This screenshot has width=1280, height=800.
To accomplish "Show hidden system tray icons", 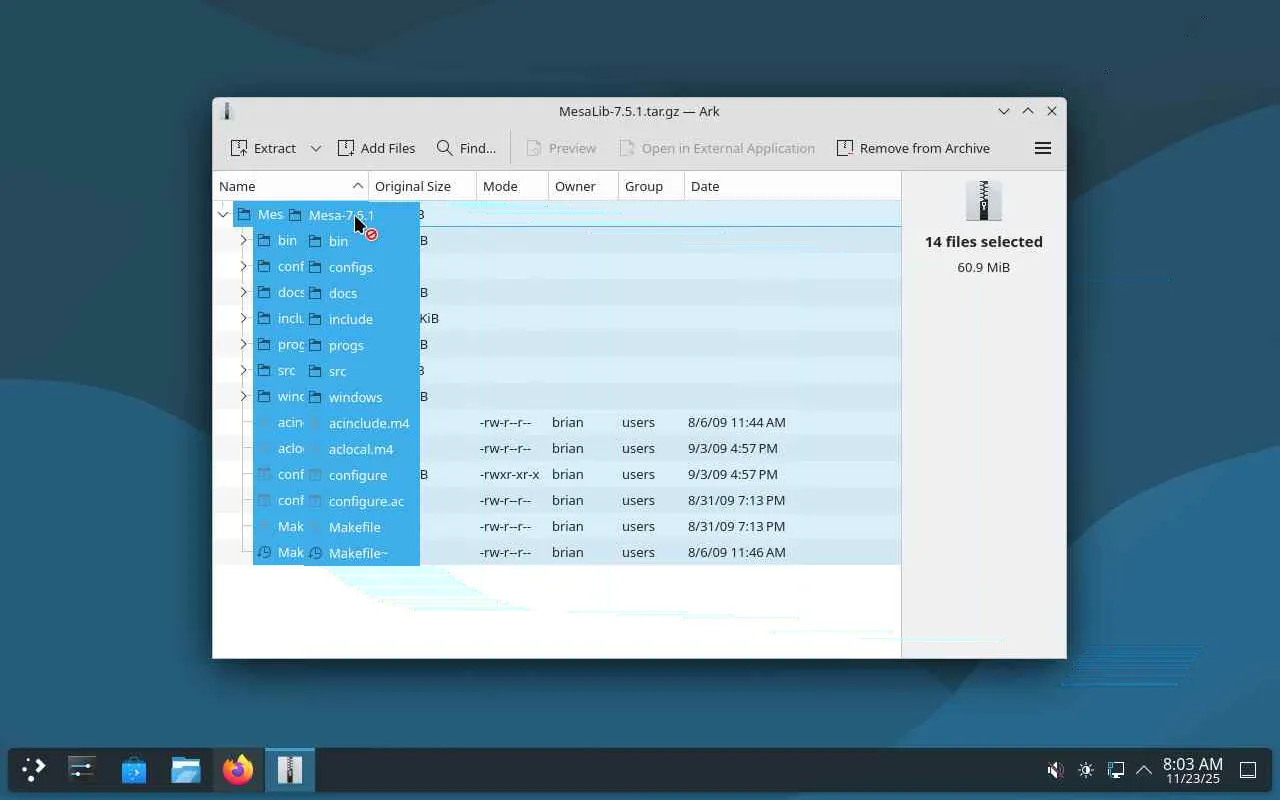I will (1144, 770).
